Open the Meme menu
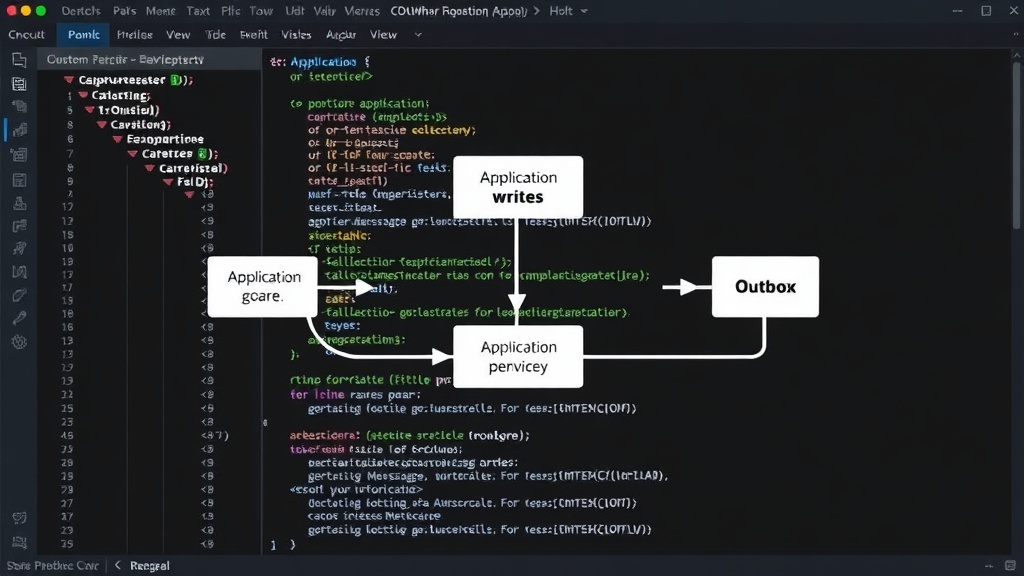This screenshot has width=1024, height=576. click(x=161, y=11)
